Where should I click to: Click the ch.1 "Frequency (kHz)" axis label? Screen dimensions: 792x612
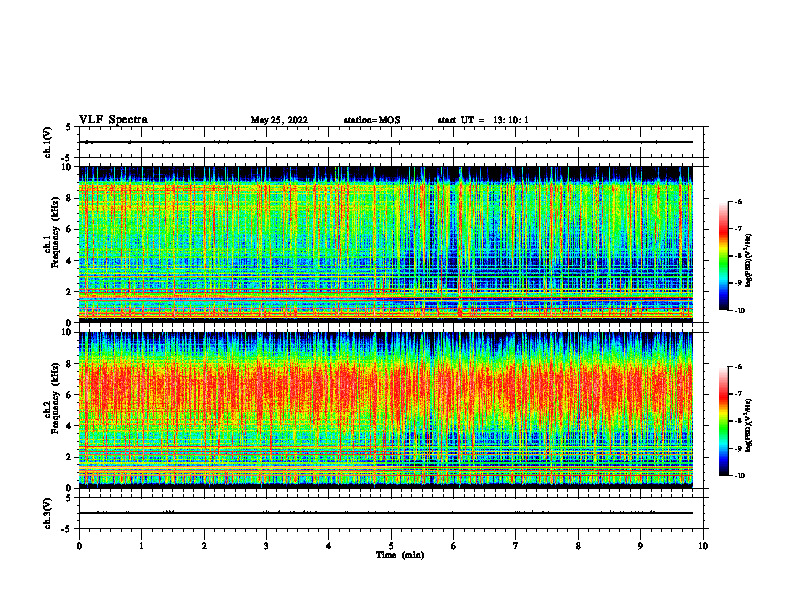coord(55,233)
